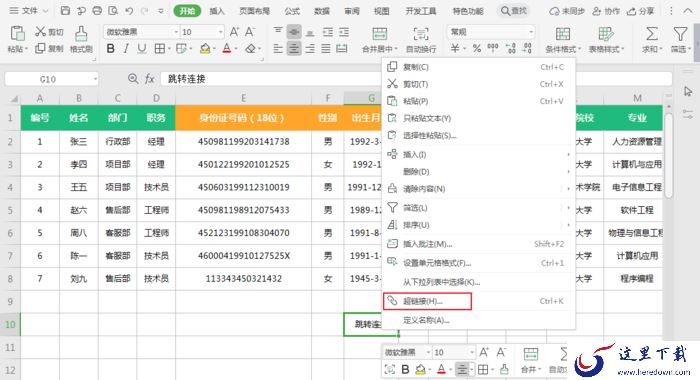Switch to the View (视图) tab
Screen dimensions: 700x380
tap(381, 11)
